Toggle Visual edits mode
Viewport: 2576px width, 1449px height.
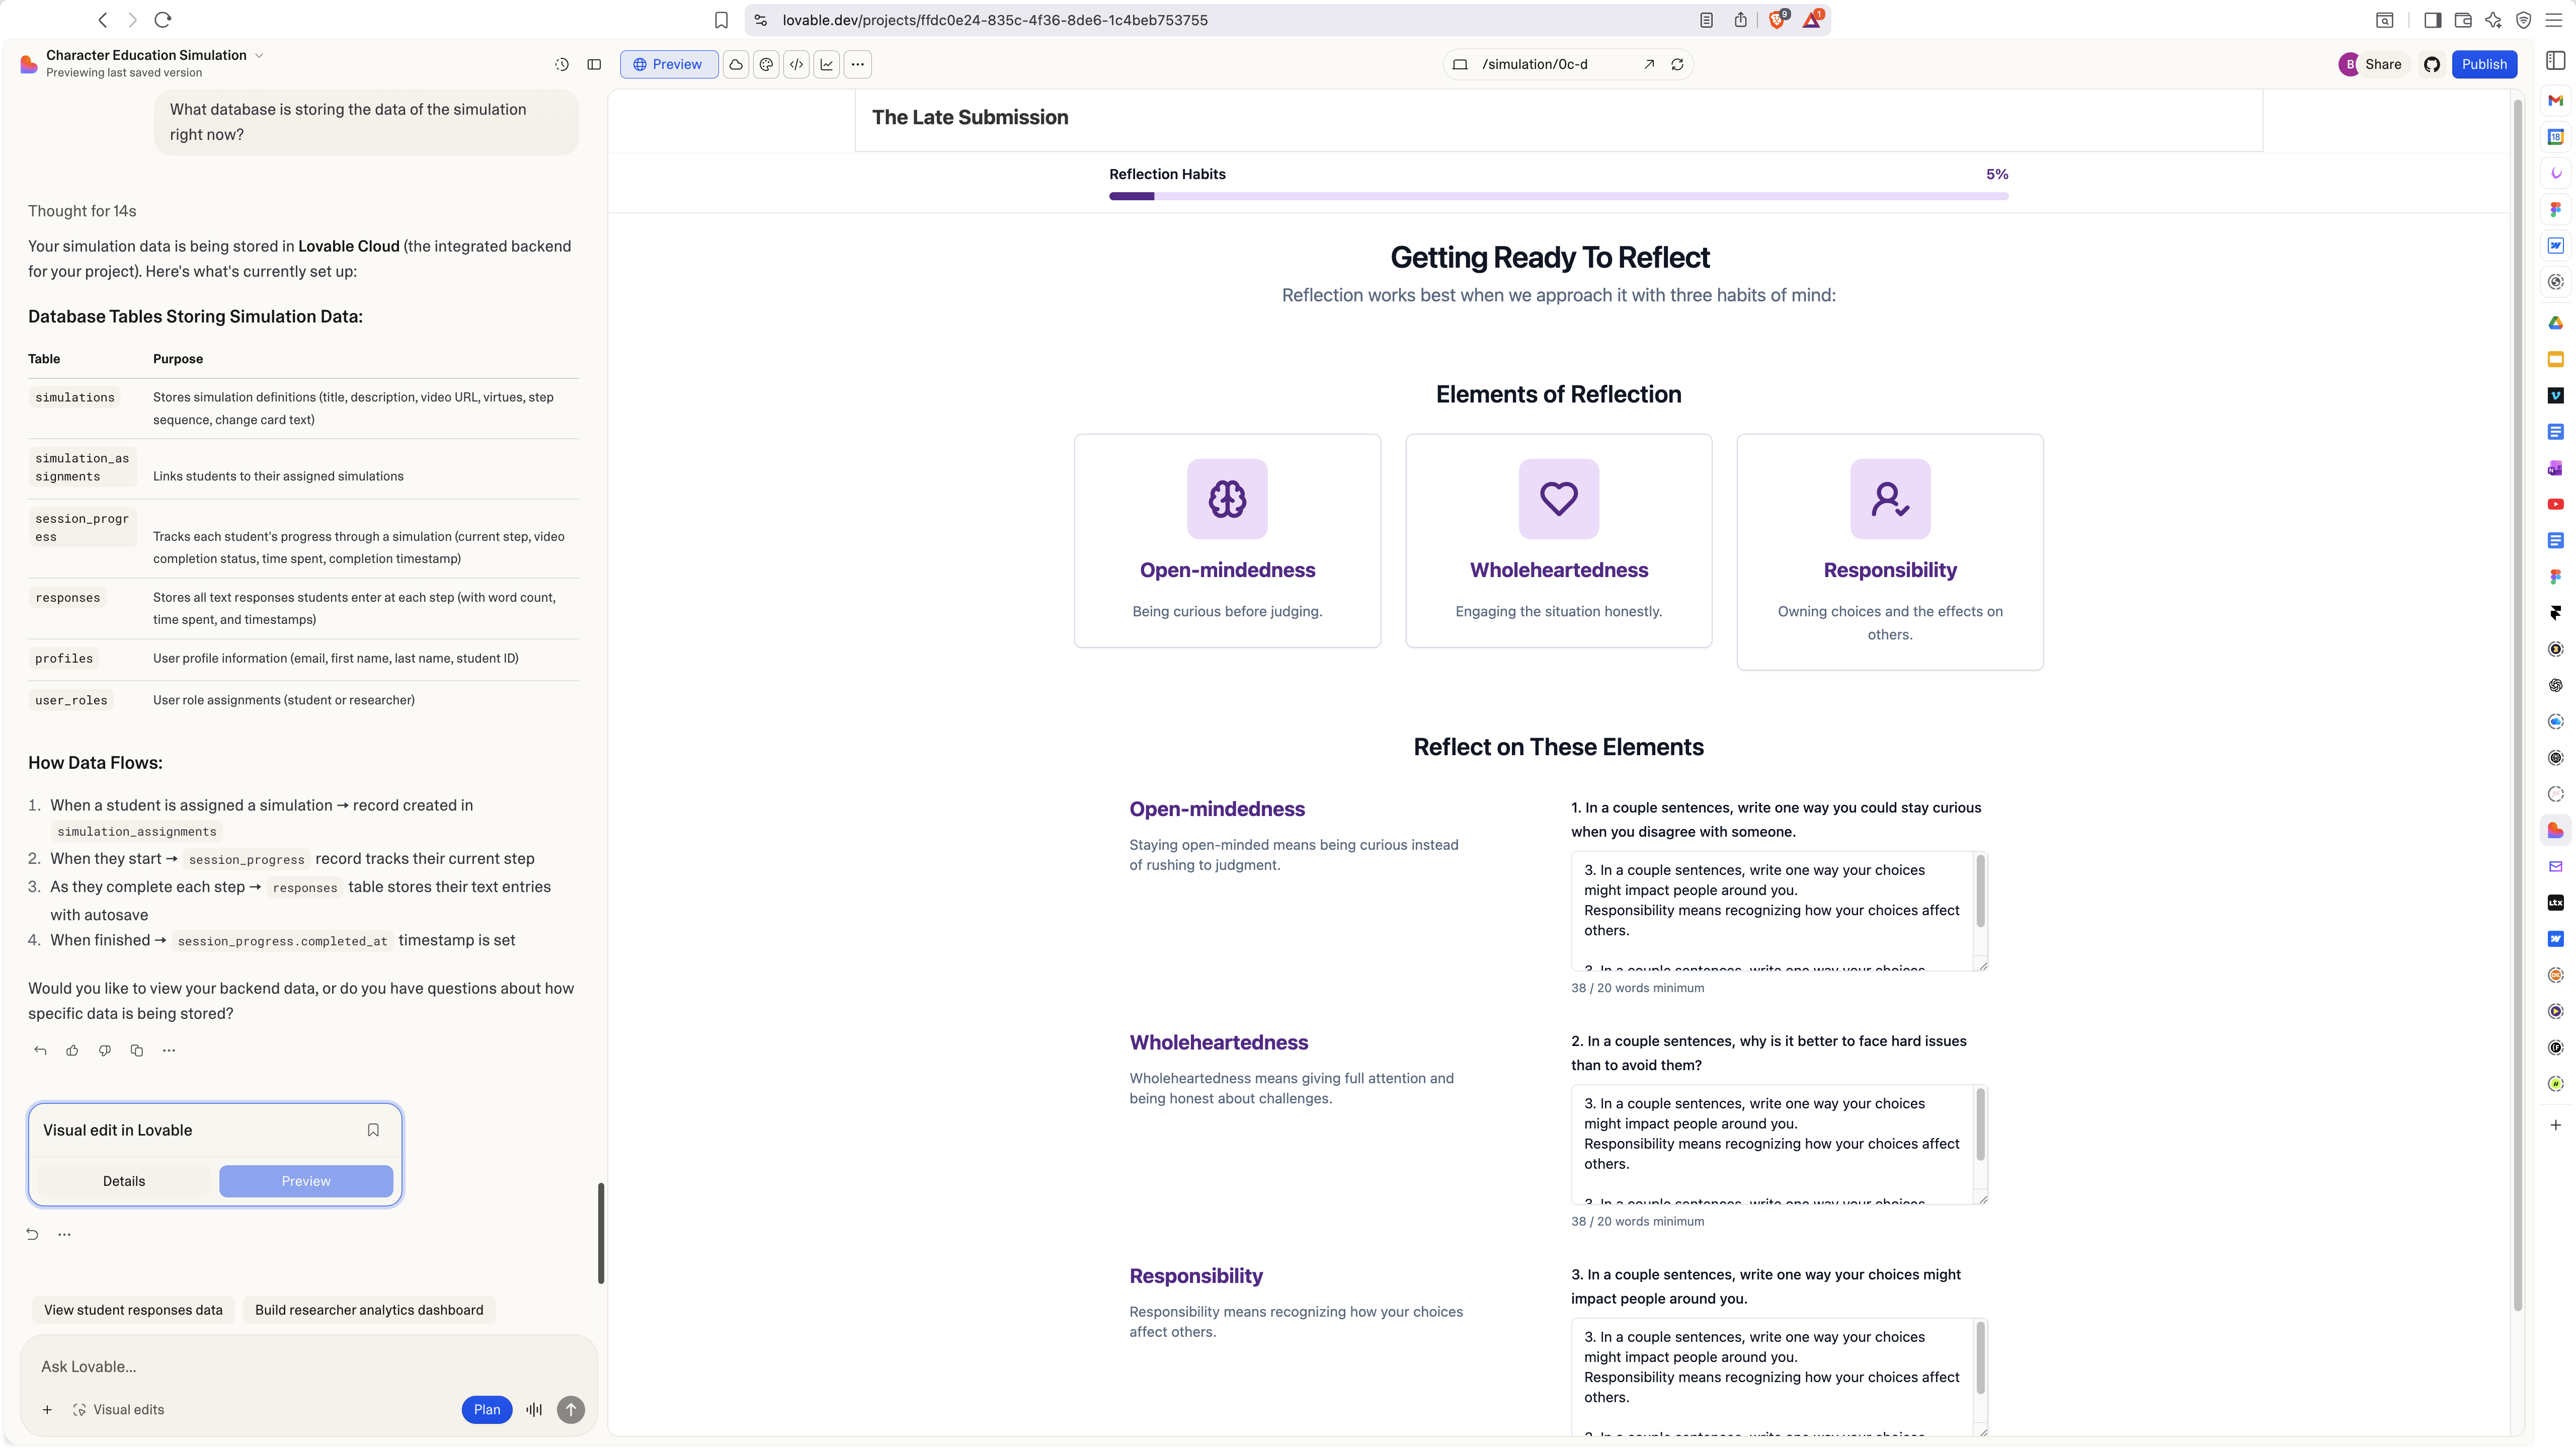118,1409
